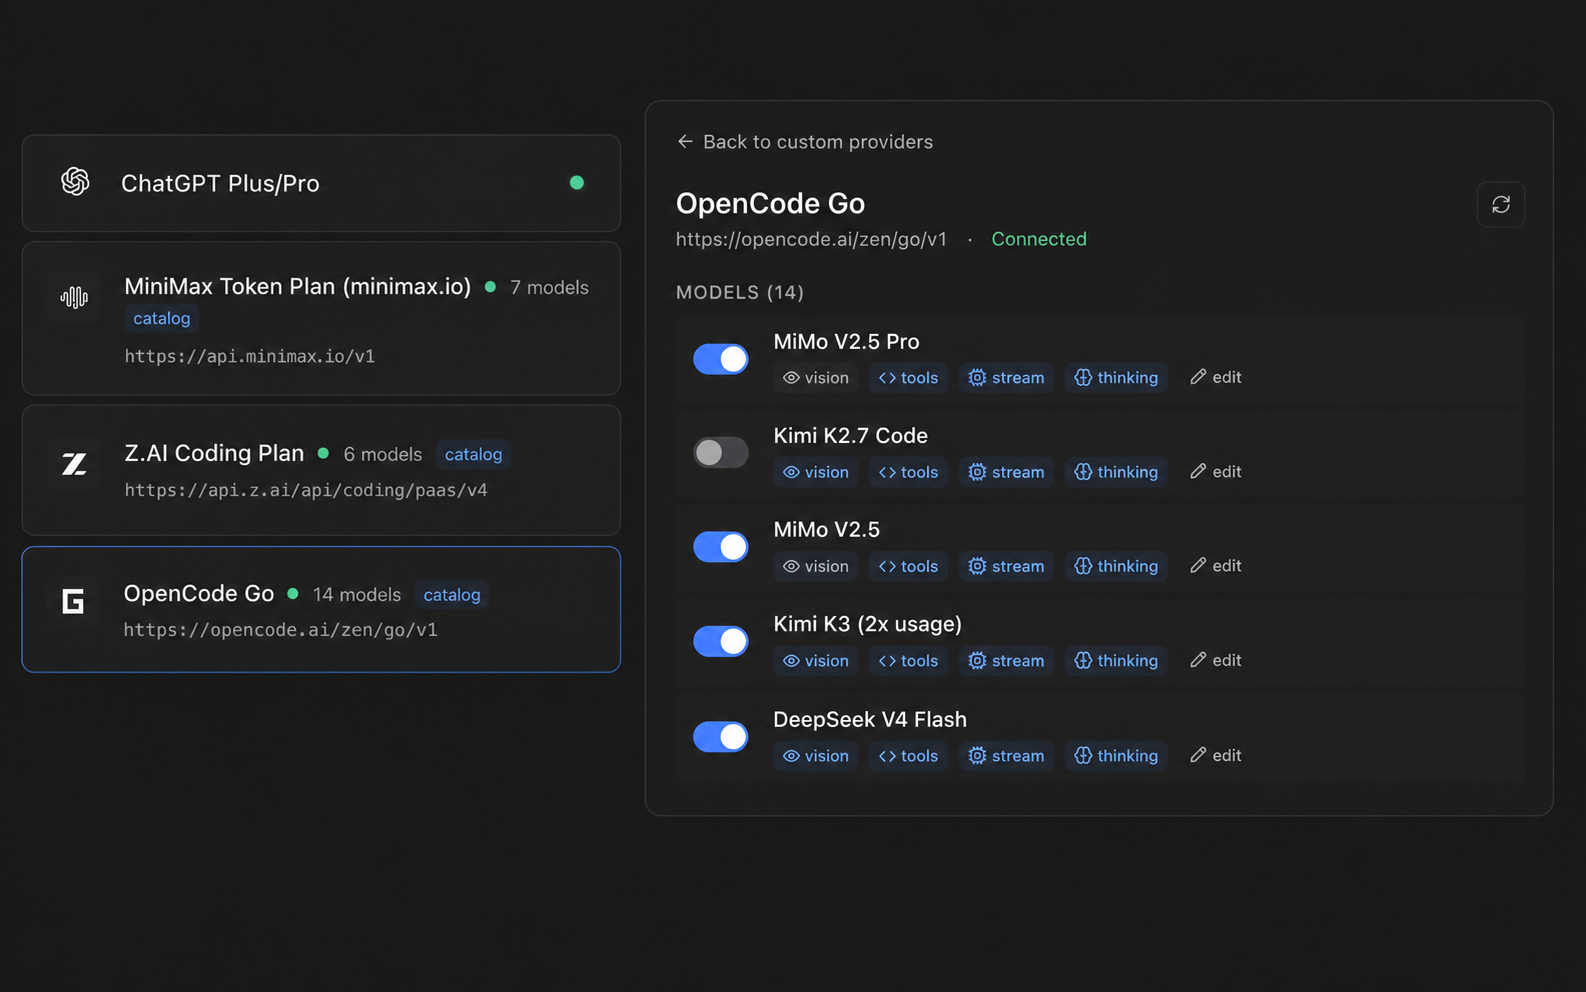Image resolution: width=1586 pixels, height=992 pixels.
Task: Click catalog badge on OpenCode Go
Action: point(452,594)
